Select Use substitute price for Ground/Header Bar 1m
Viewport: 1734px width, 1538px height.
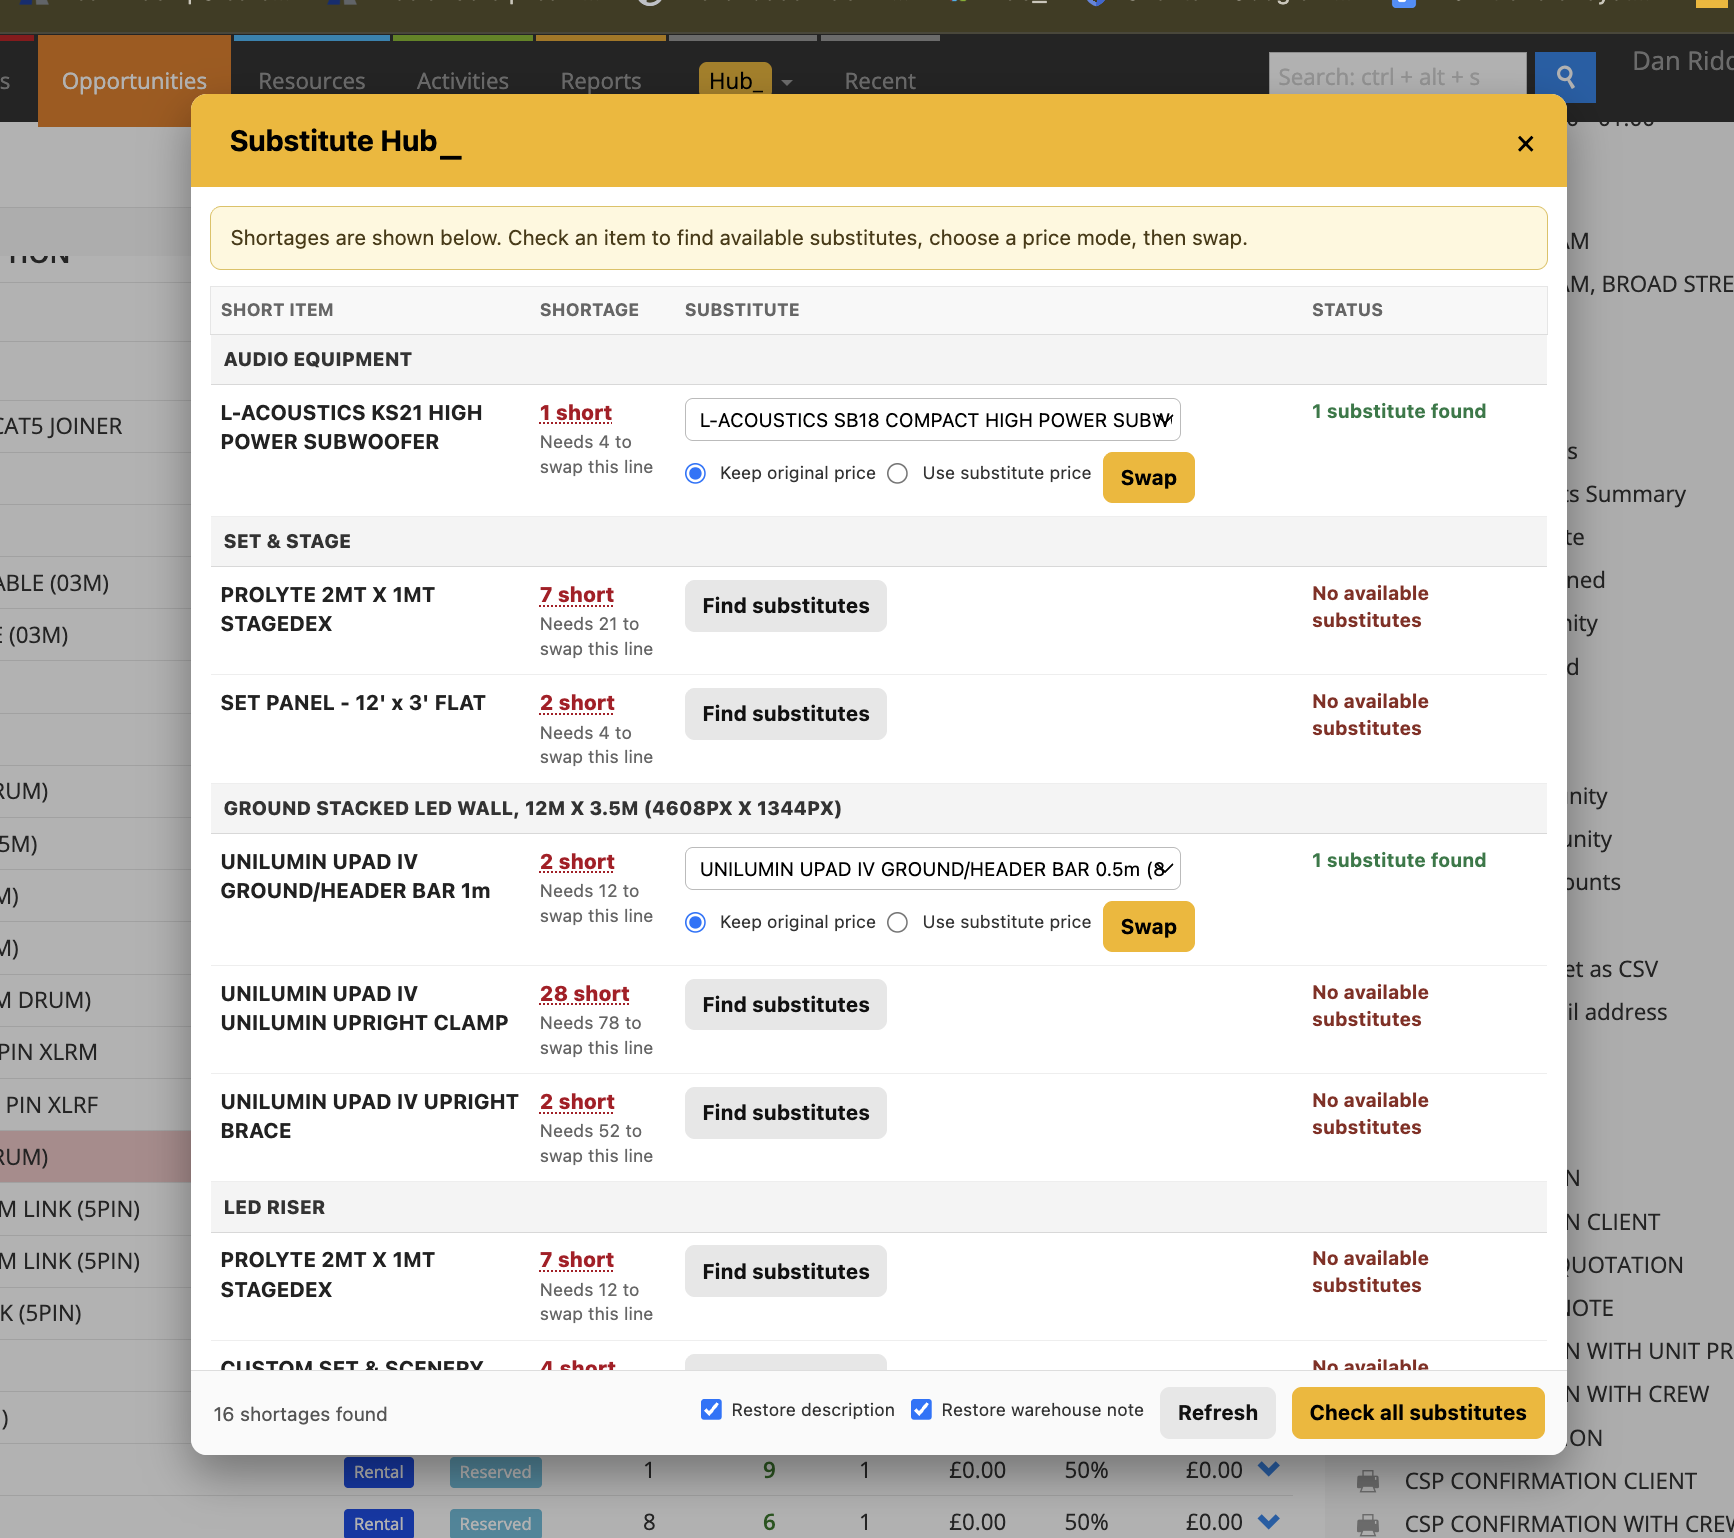(x=898, y=922)
